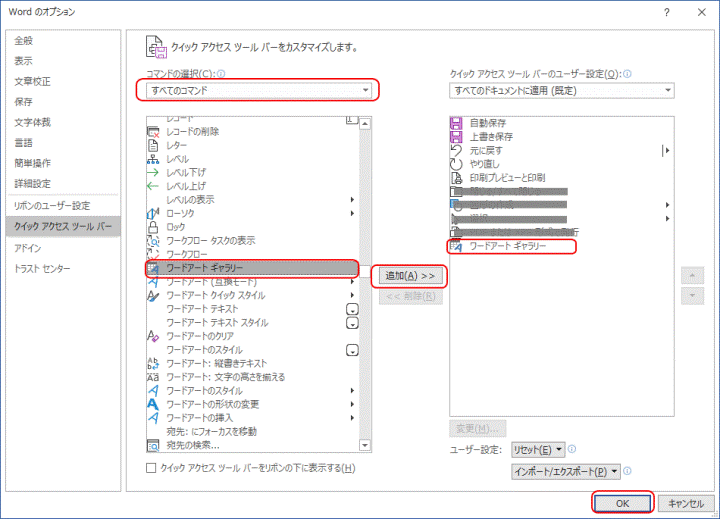This screenshot has height=519, width=720.
Task: Expand submenu arrow of ワードアートの挿入
Action: coord(352,418)
